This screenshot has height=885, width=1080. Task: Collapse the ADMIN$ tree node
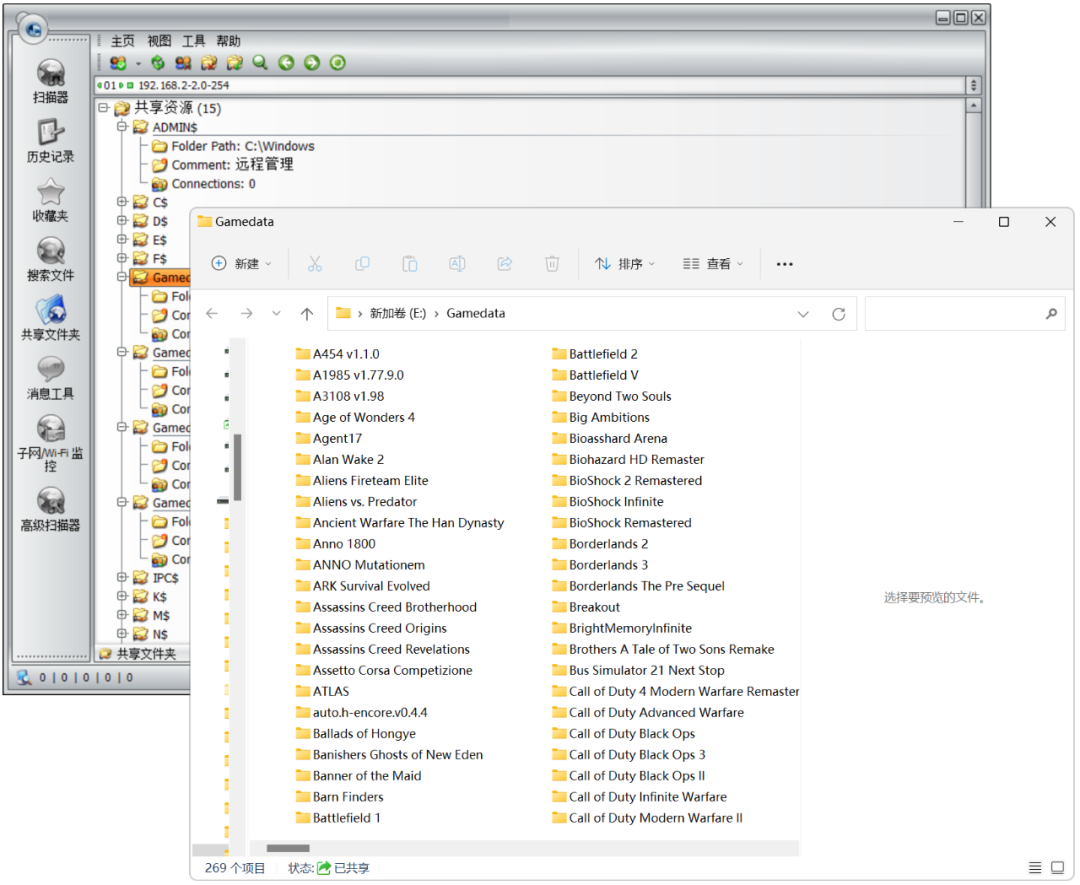point(122,127)
